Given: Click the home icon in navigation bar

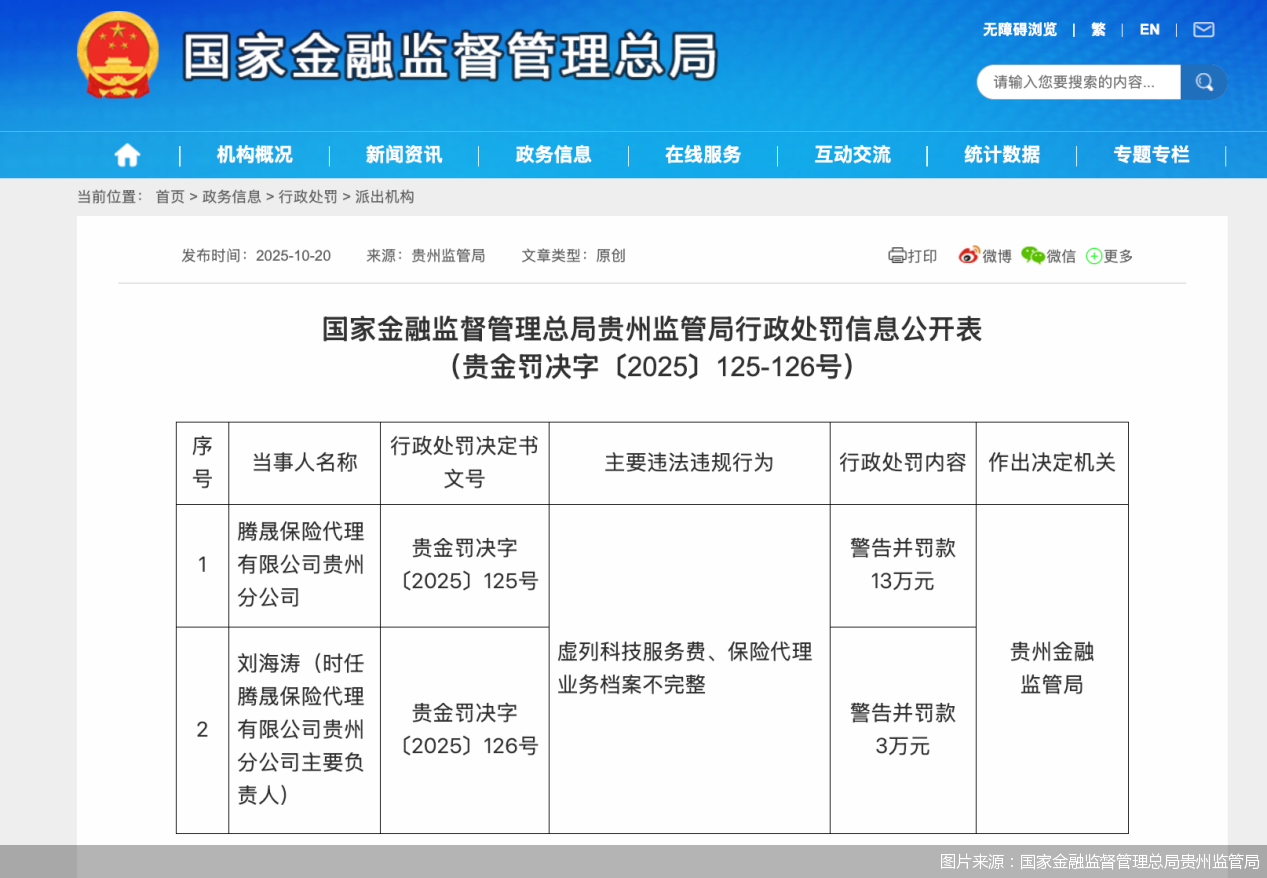Looking at the screenshot, I should pos(127,155).
